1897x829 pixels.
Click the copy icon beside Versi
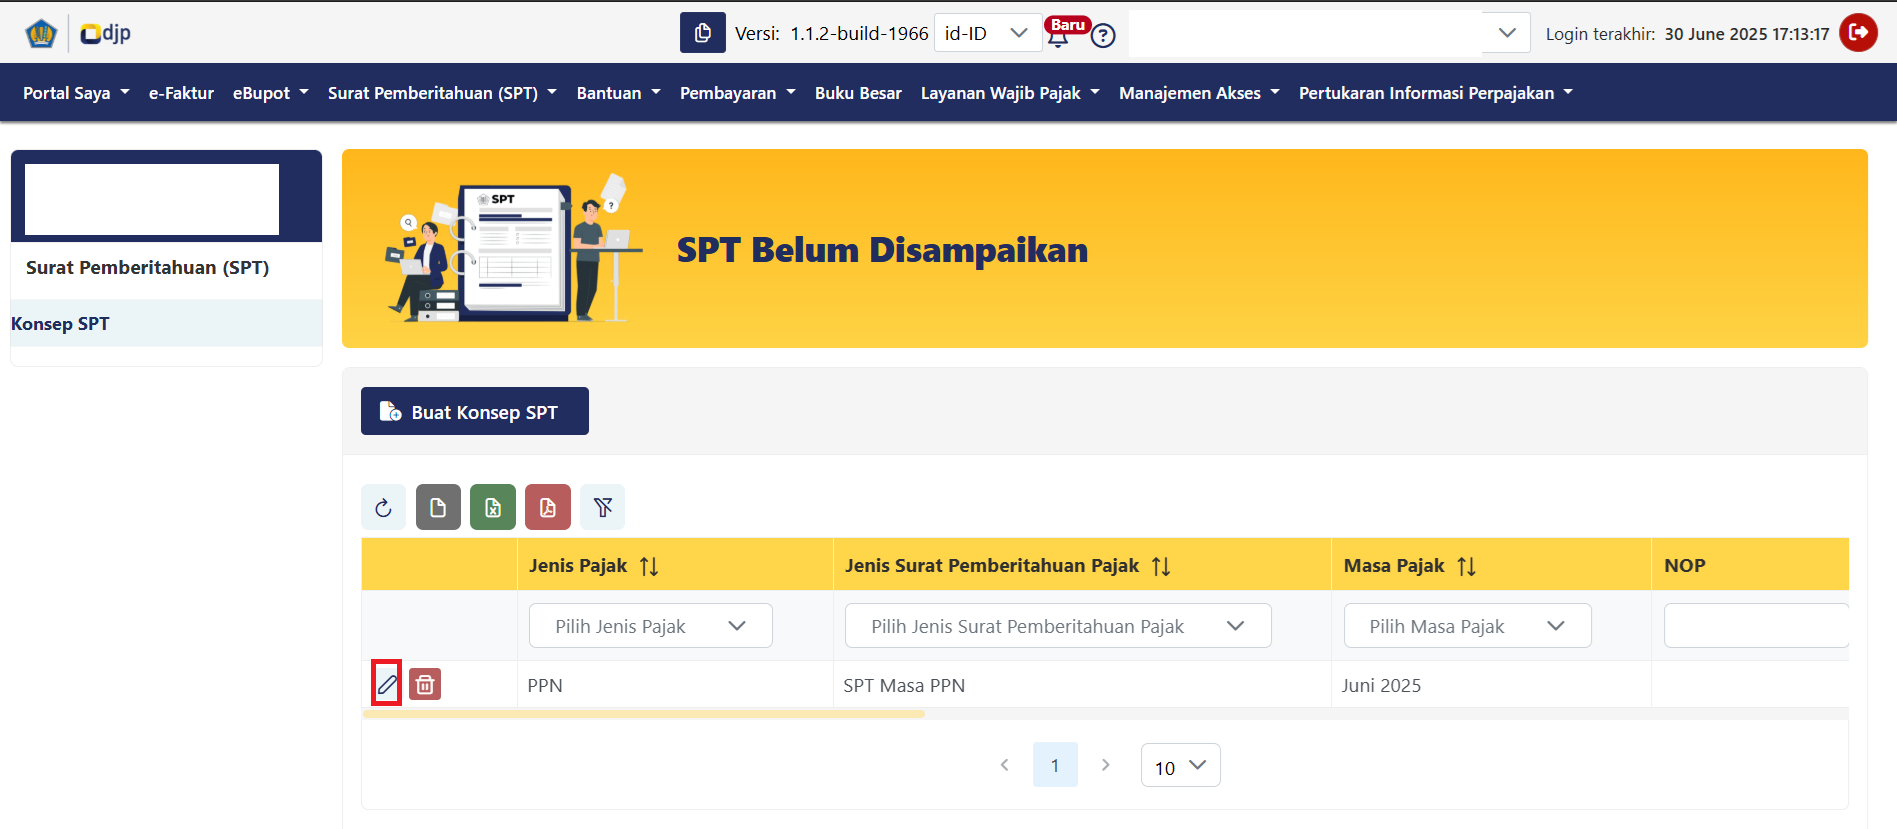point(703,33)
